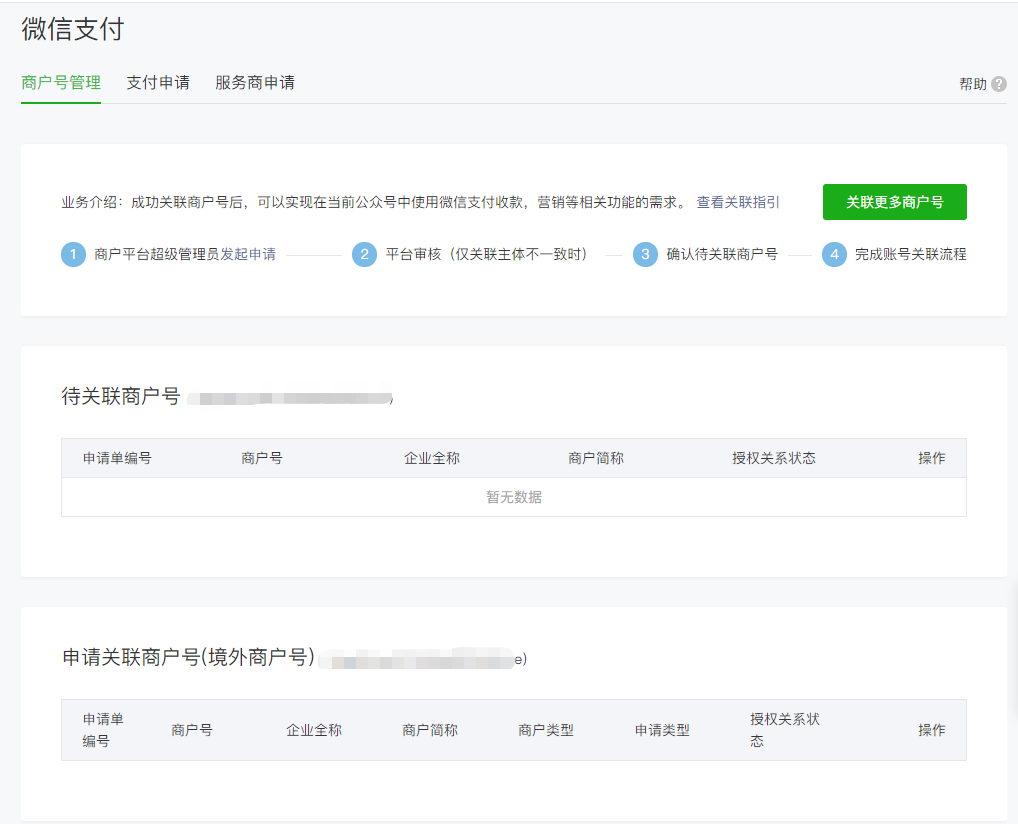
Task: Click 申请类型 column header
Action: (662, 730)
